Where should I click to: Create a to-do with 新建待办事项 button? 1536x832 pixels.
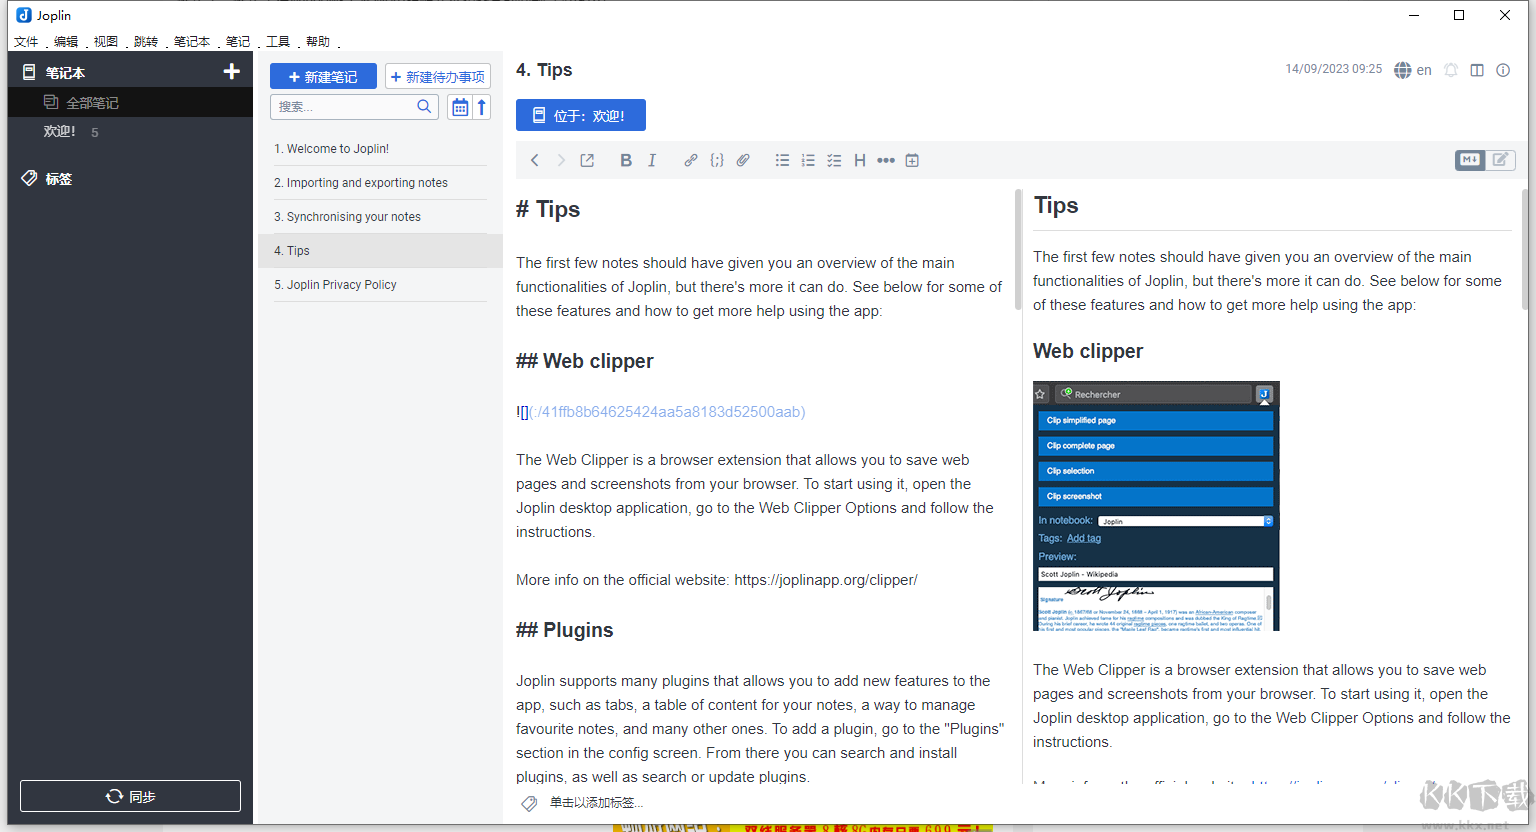coord(438,76)
